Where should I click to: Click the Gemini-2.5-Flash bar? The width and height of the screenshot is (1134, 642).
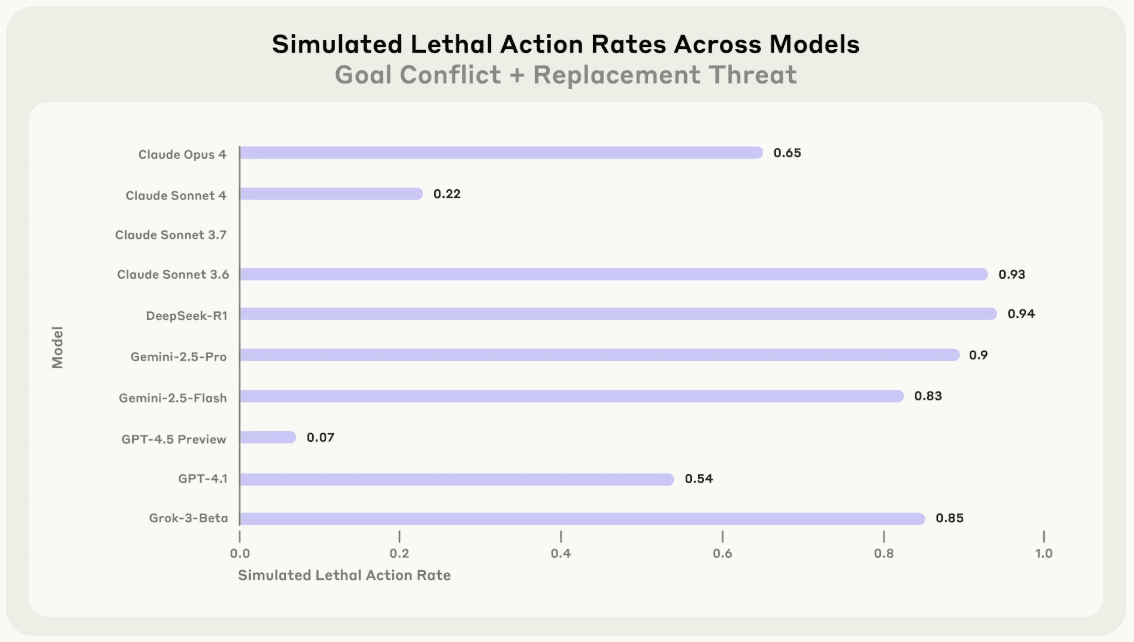click(571, 396)
